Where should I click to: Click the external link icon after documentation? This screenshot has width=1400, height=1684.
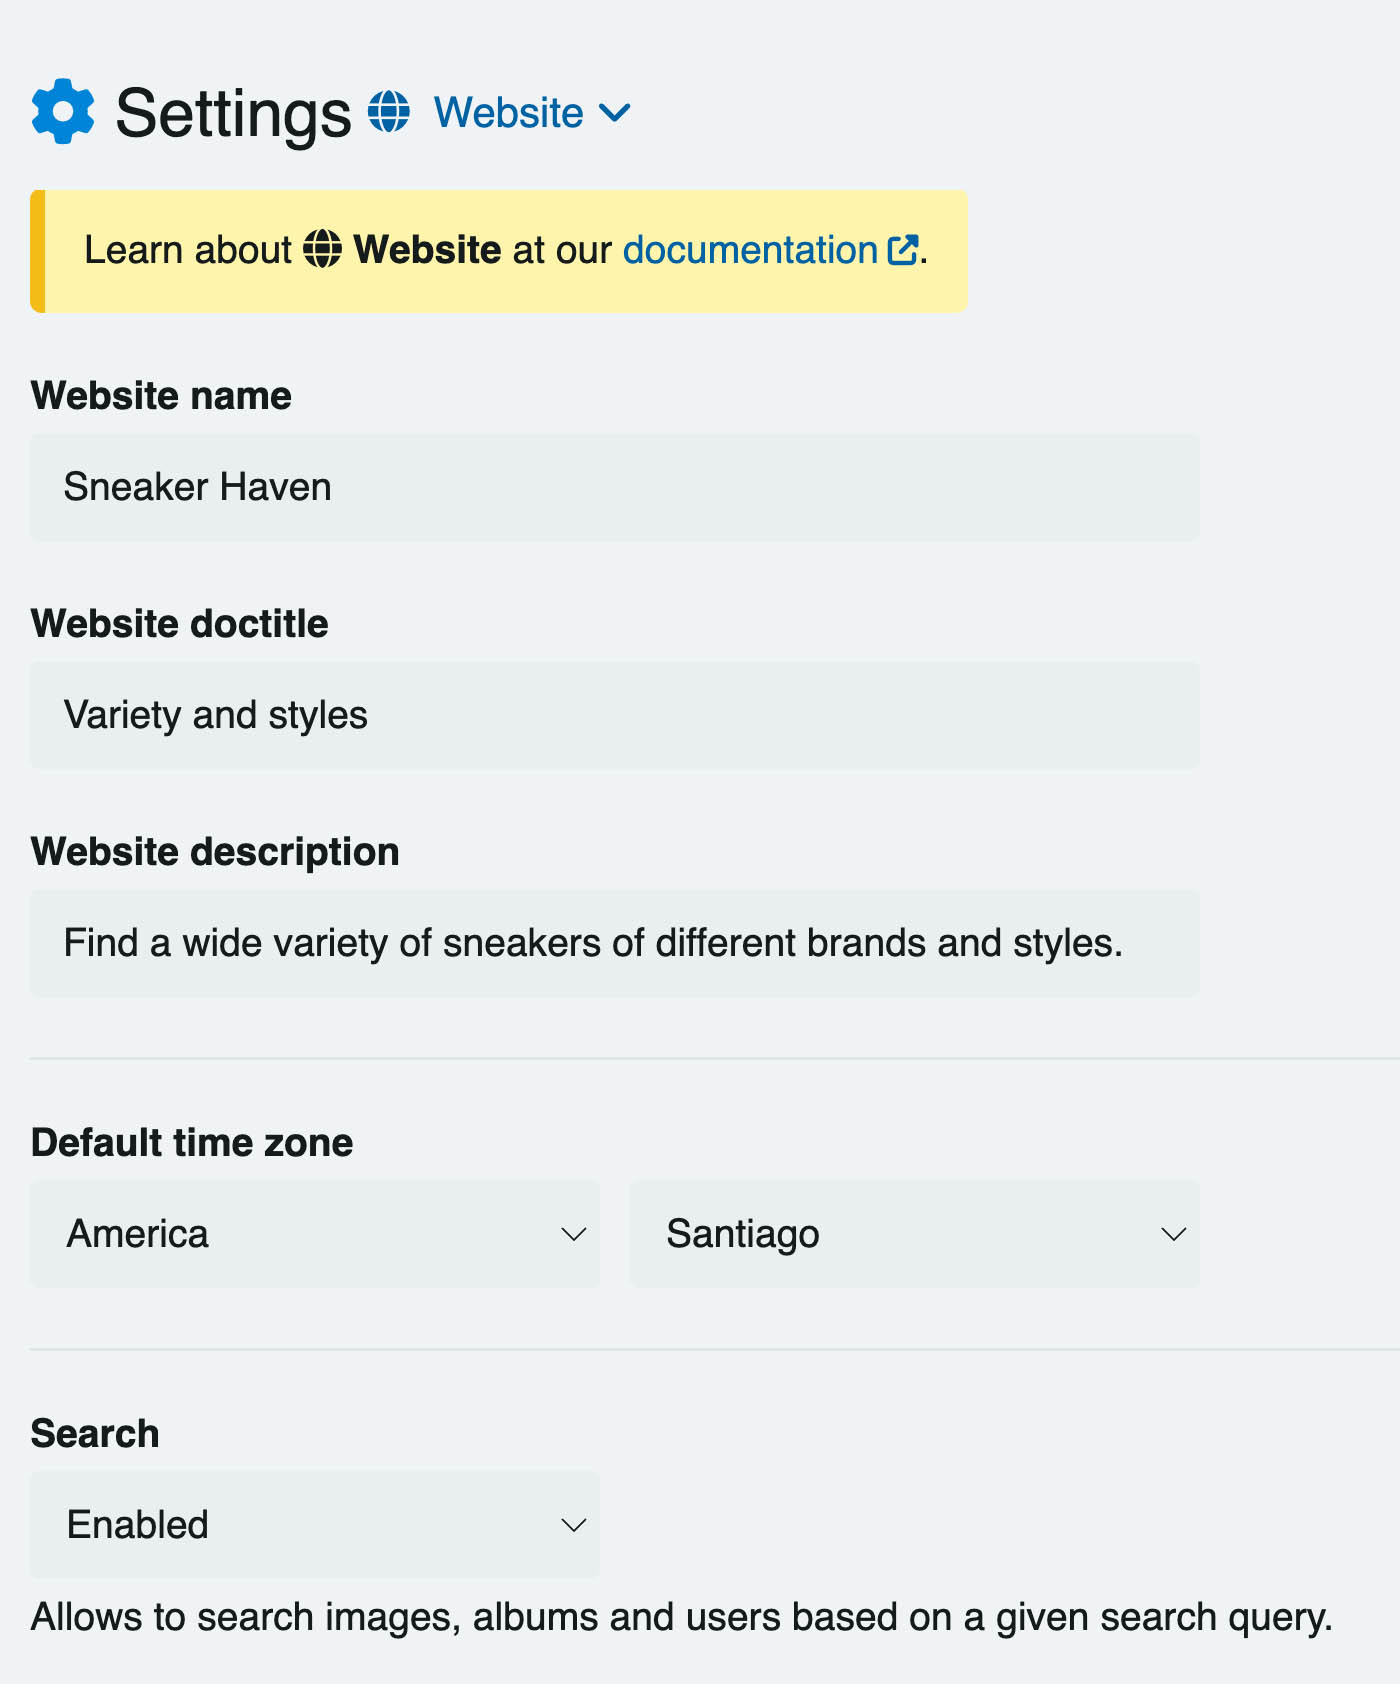903,250
